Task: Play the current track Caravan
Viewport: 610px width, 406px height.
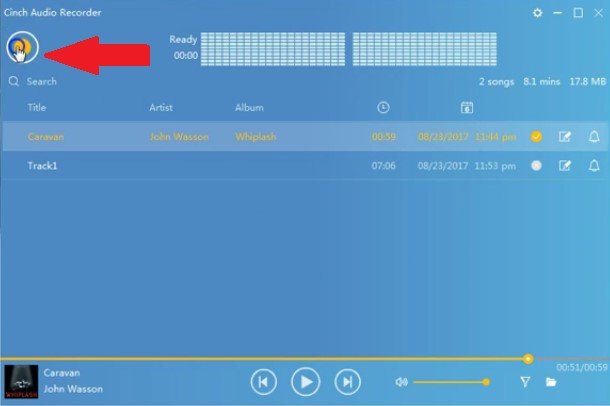Action: (306, 382)
